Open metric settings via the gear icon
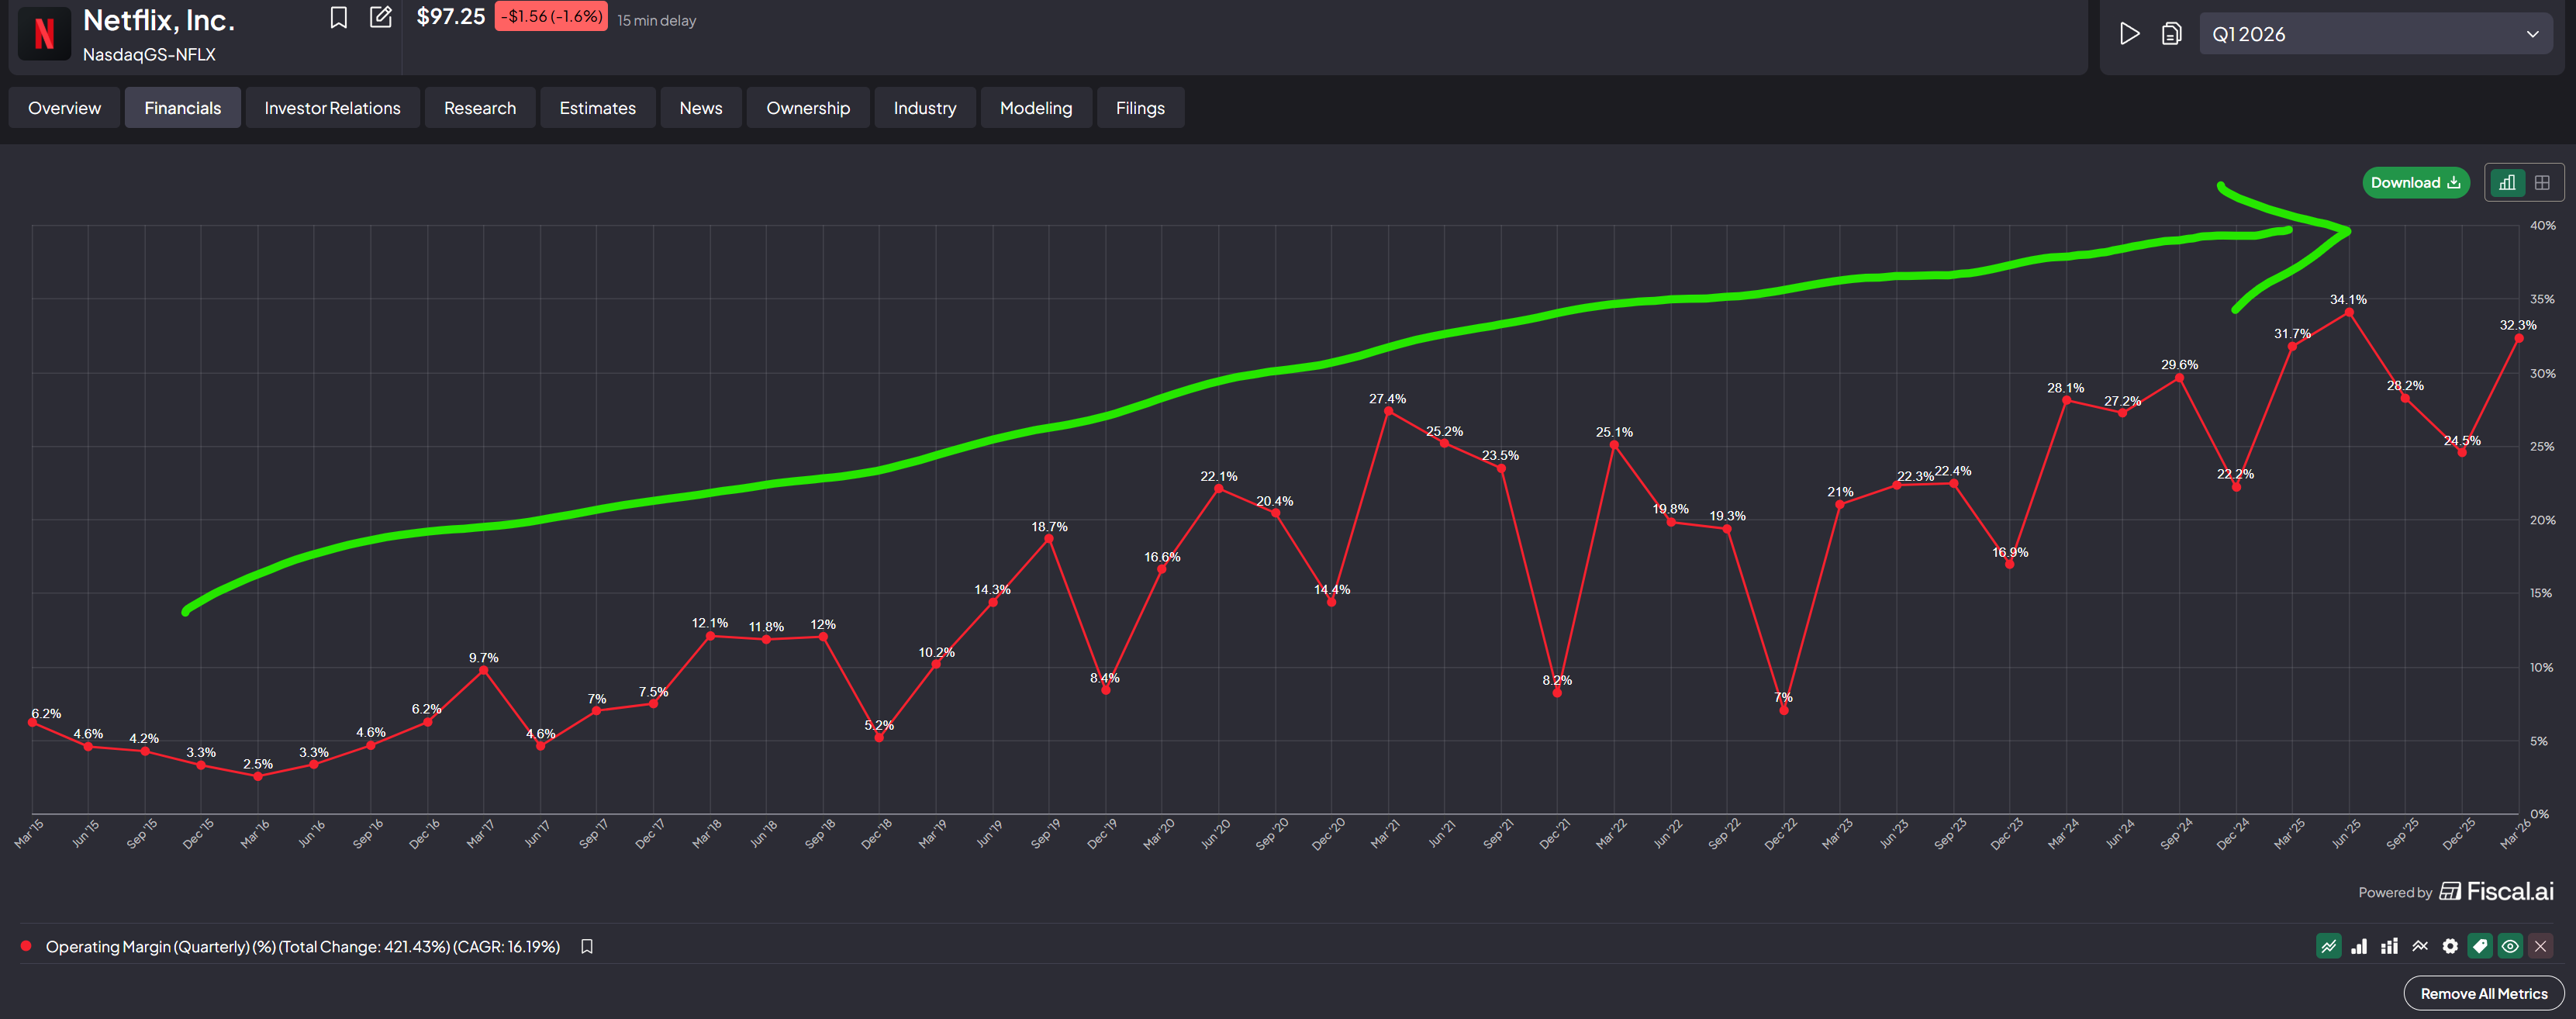This screenshot has height=1019, width=2576. click(x=2450, y=946)
